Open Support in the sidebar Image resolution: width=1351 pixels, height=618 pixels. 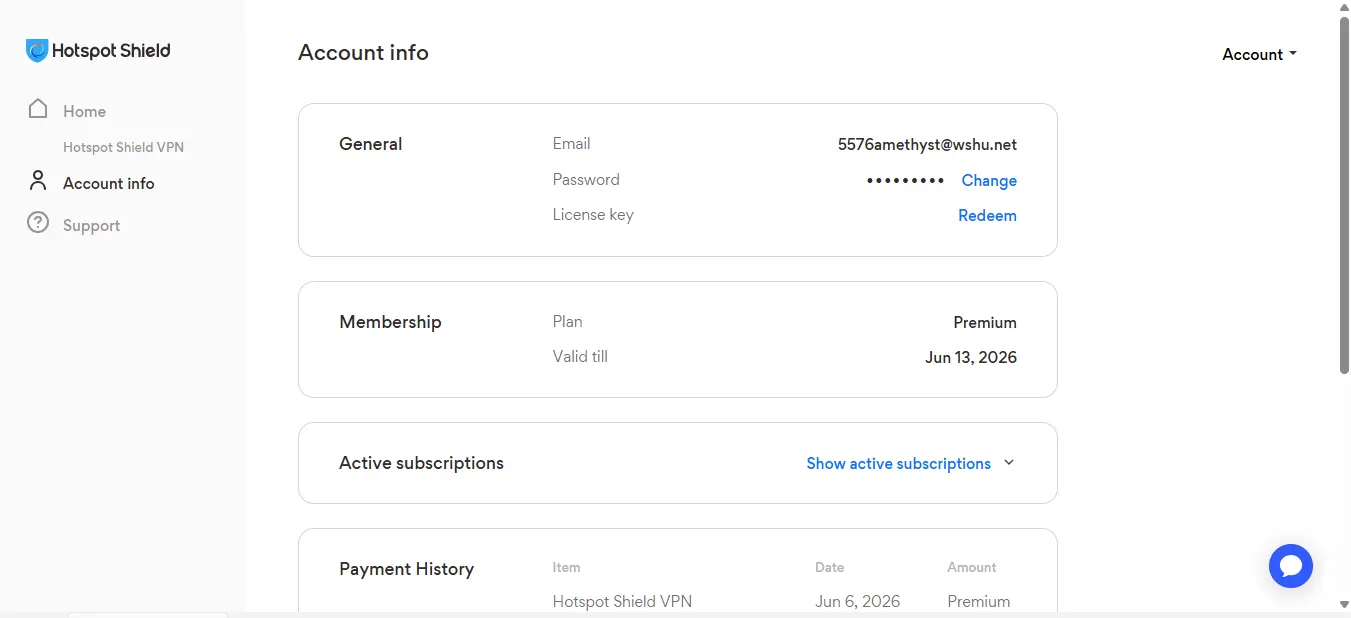pyautogui.click(x=91, y=226)
